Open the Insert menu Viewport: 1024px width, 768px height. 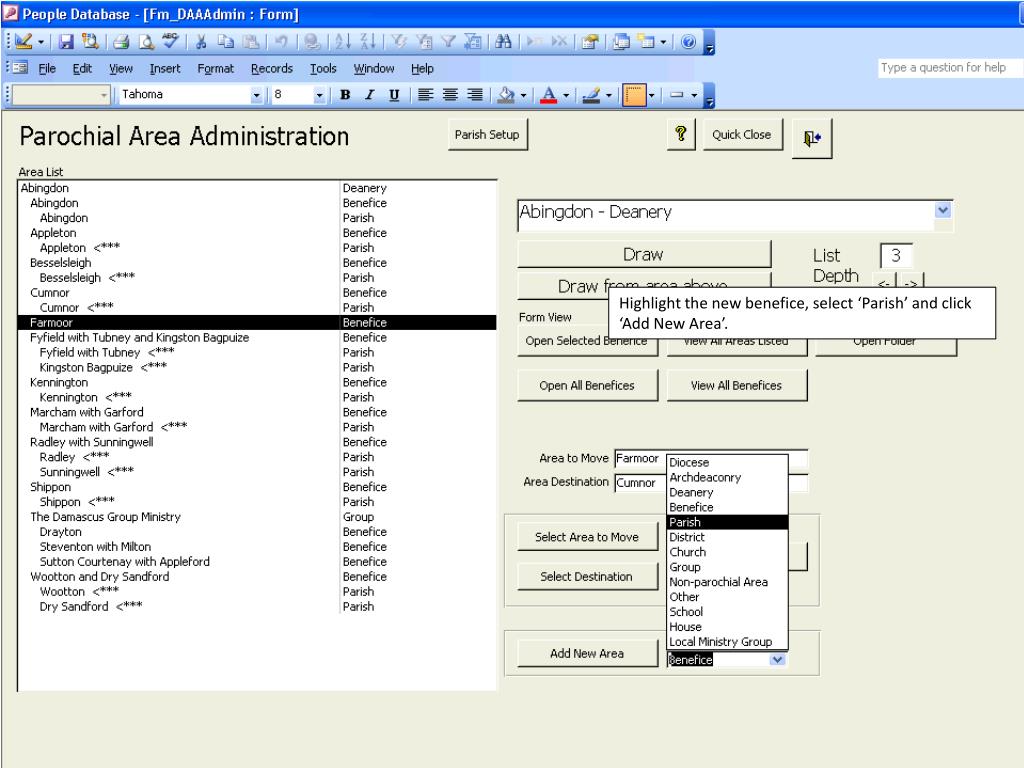(x=165, y=69)
